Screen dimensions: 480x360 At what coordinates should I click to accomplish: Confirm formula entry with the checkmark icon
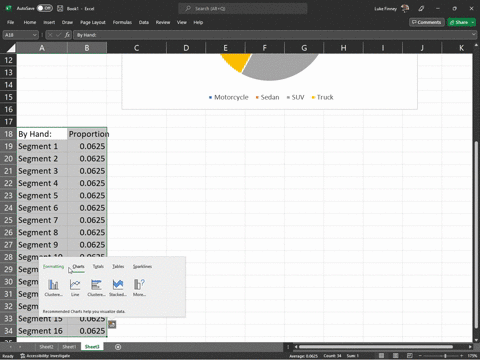point(59,35)
